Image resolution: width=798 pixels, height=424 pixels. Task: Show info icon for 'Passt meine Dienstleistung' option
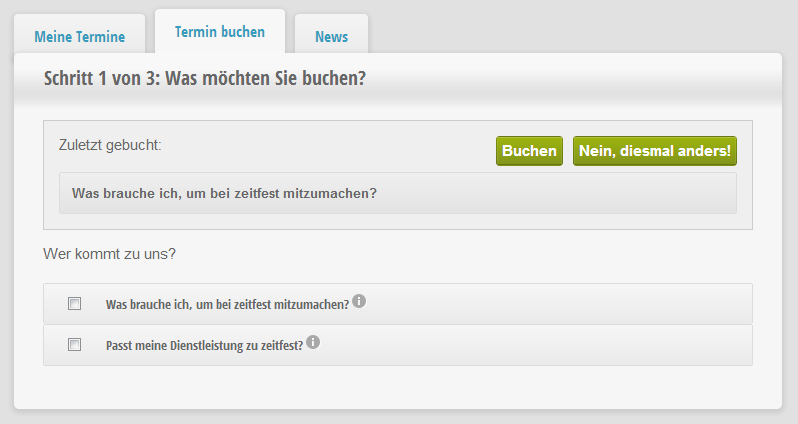coord(313,342)
